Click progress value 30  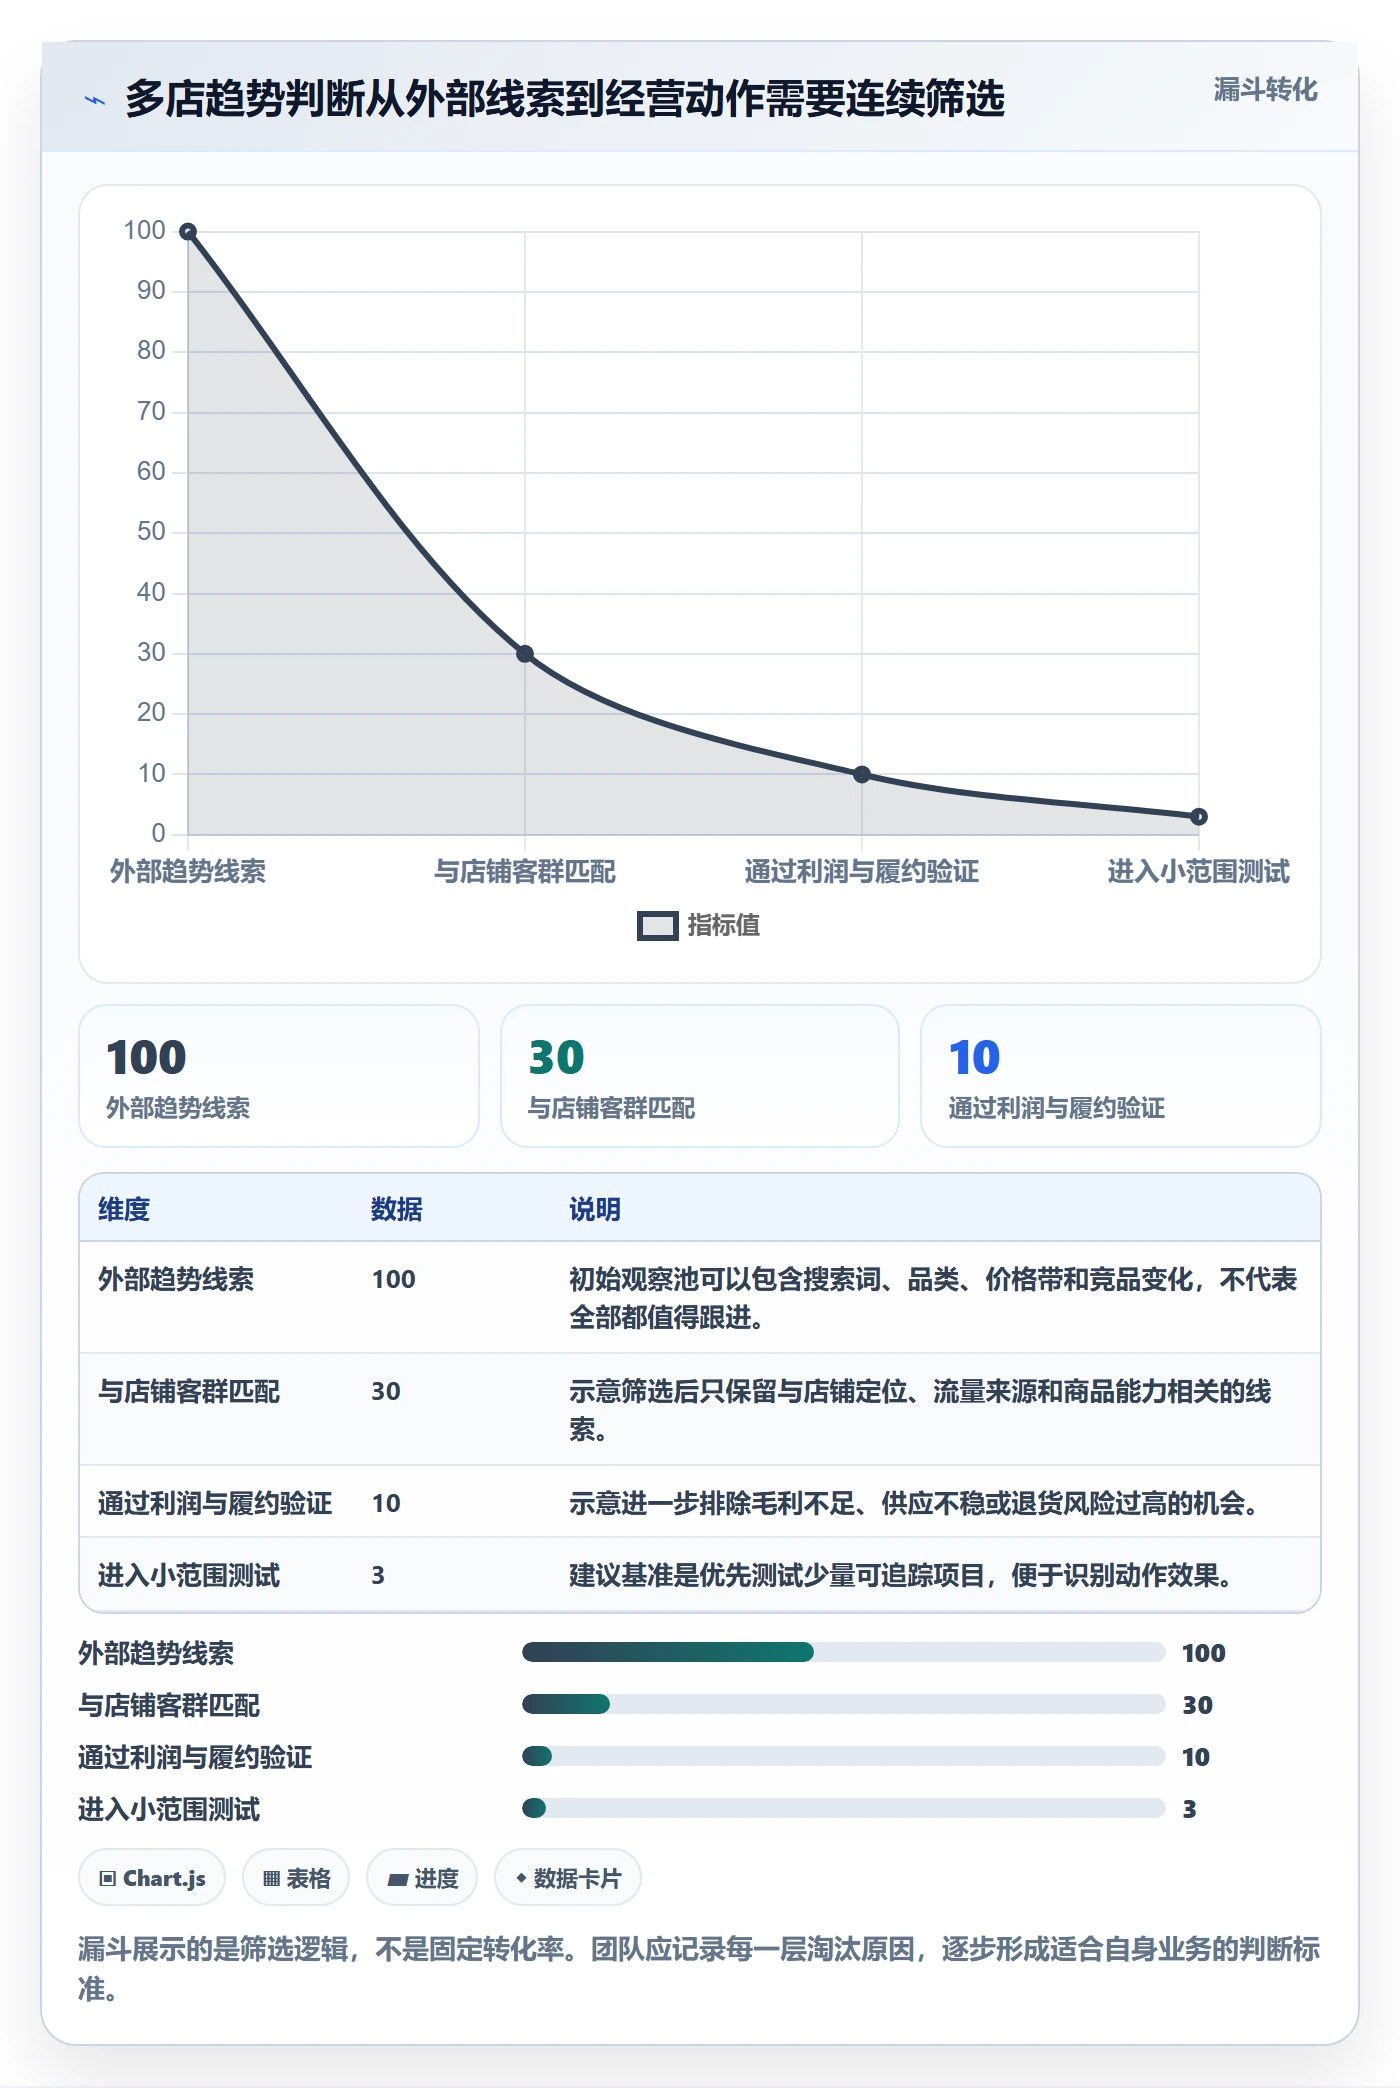(1197, 1705)
